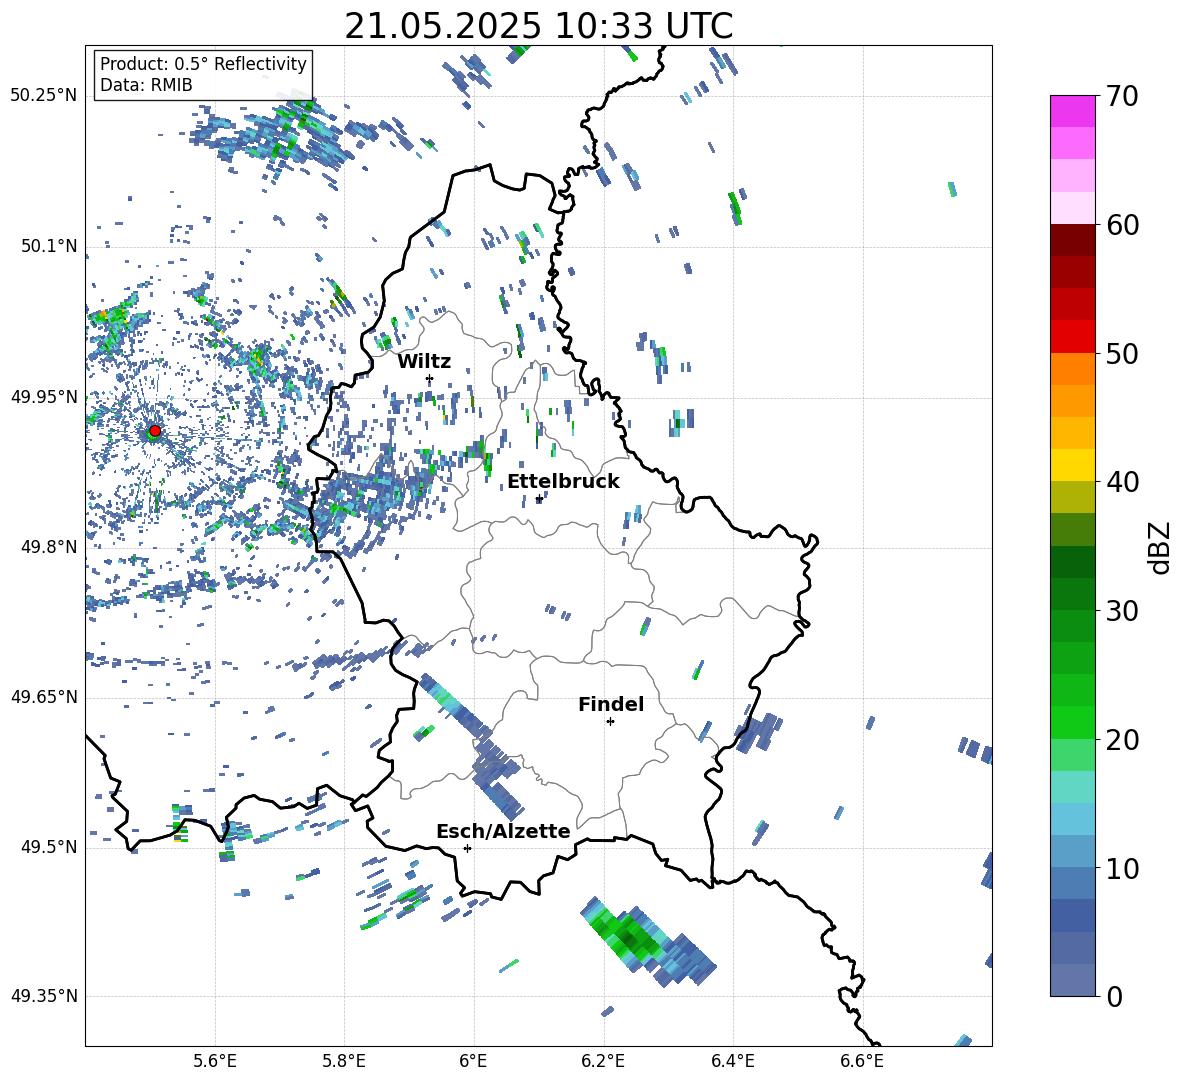Click the 6.4°E longitude label
1184x1081 pixels.
[732, 1061]
